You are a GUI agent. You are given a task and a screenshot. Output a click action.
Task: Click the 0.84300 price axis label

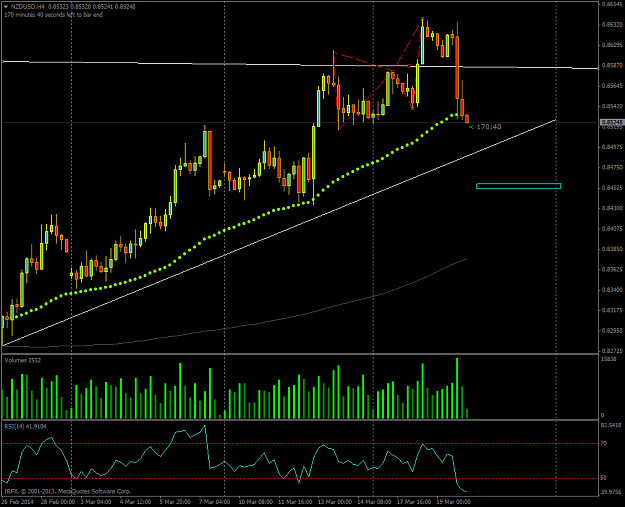click(612, 208)
